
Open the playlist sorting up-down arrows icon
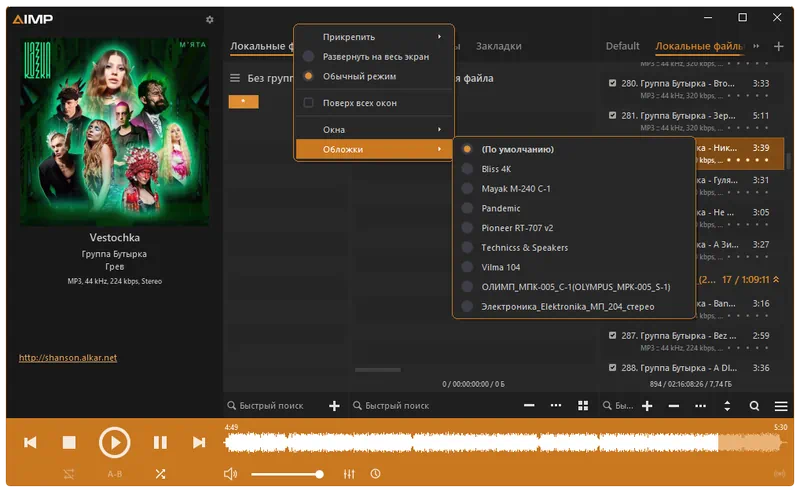coord(727,406)
